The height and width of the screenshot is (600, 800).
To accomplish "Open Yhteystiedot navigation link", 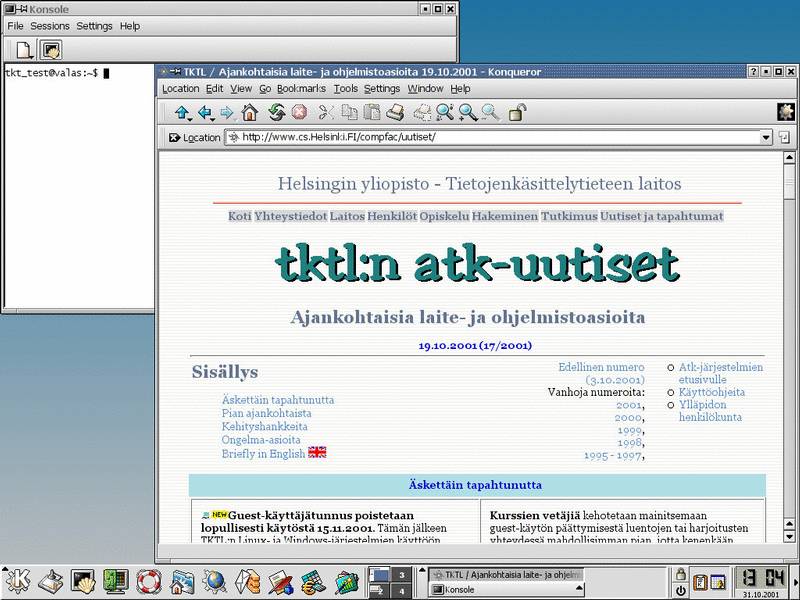I will (291, 216).
